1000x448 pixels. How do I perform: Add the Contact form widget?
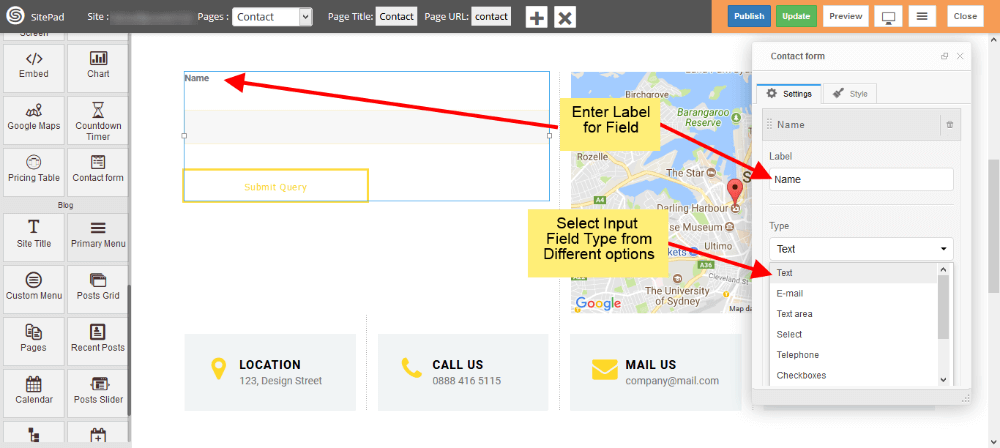[98, 172]
